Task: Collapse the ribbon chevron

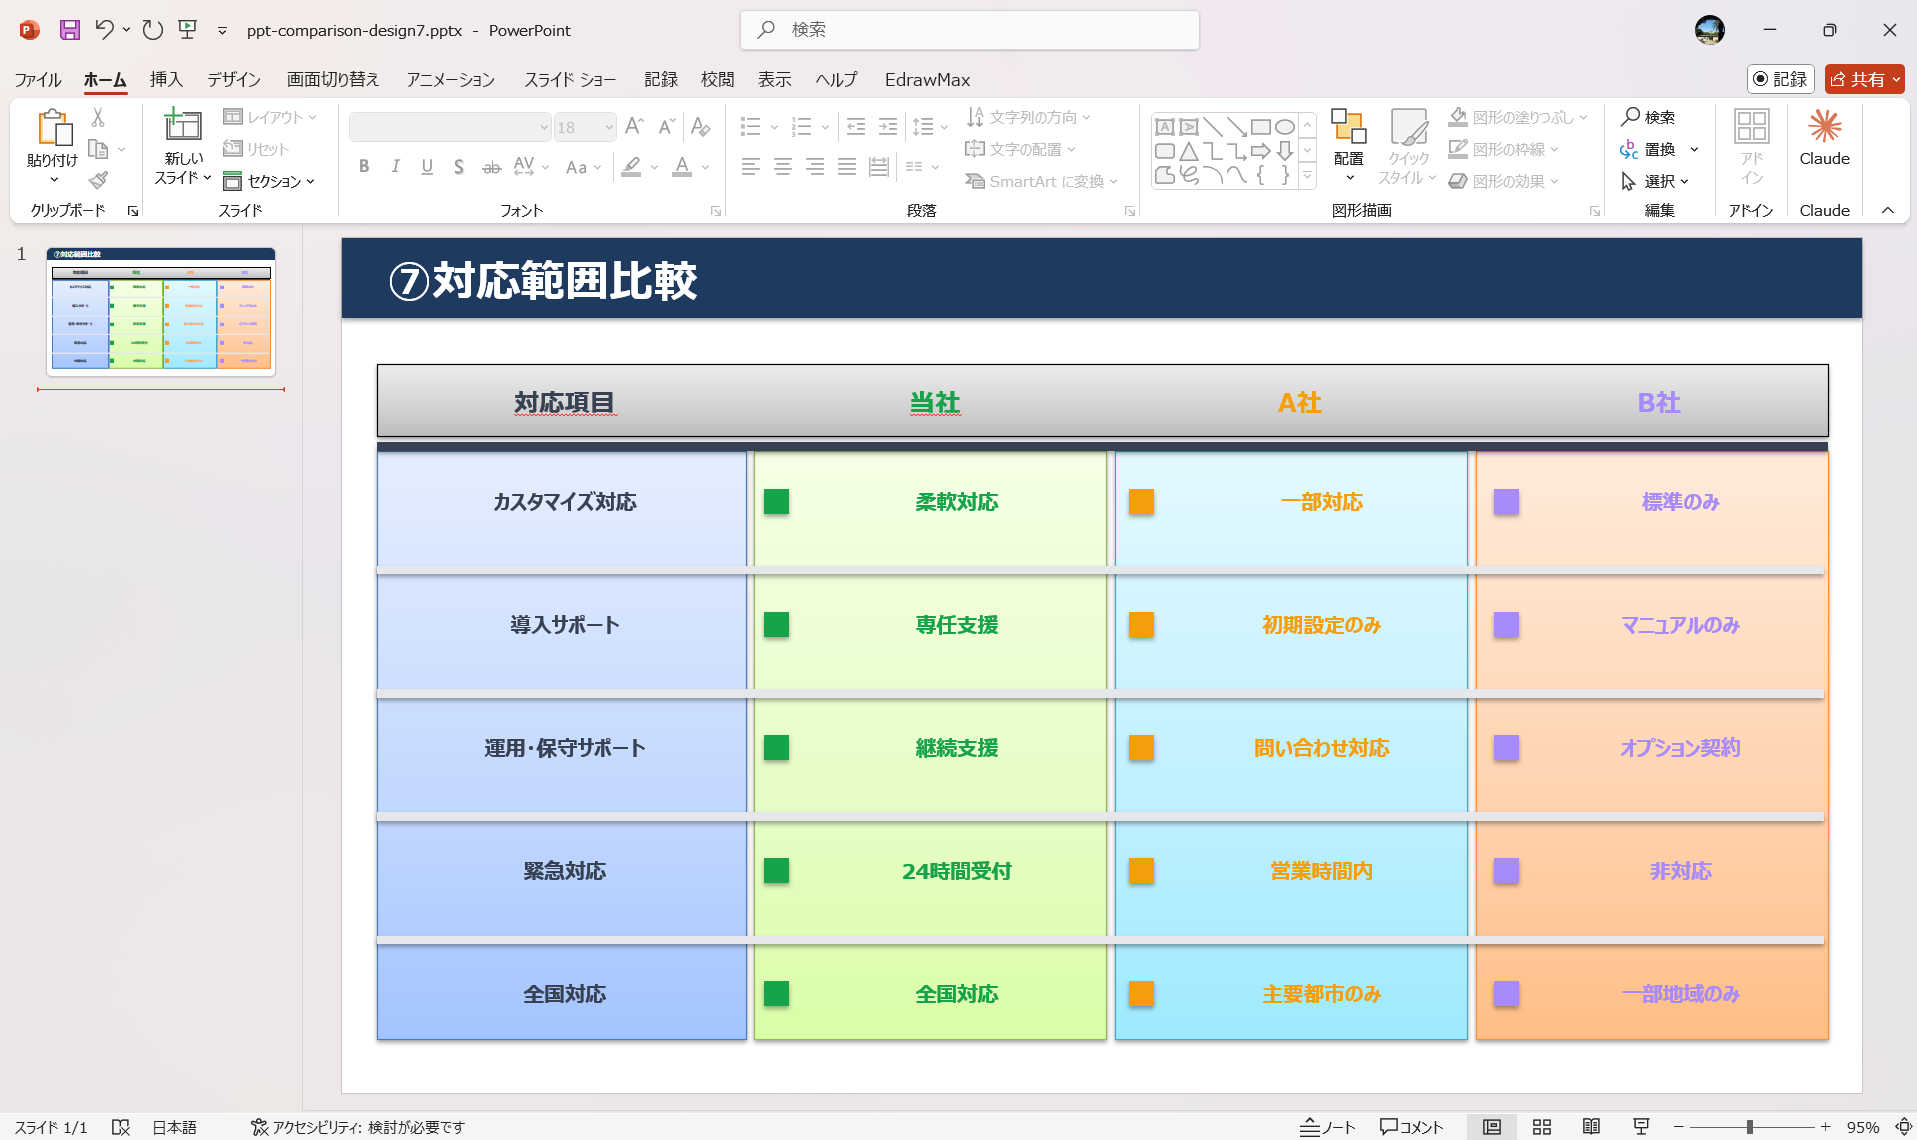Action: point(1888,210)
